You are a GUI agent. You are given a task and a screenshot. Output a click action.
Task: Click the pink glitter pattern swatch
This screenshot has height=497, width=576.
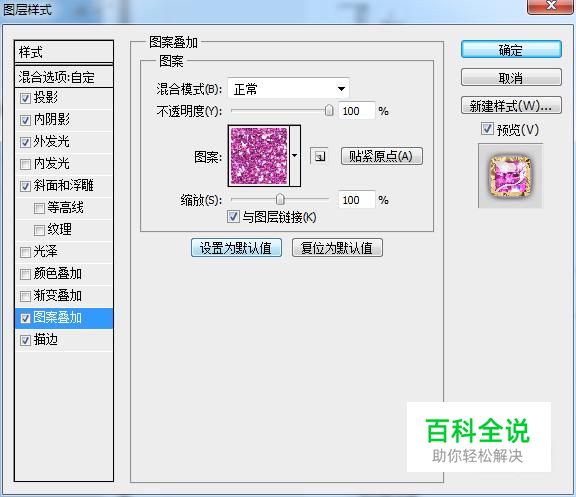pos(259,156)
